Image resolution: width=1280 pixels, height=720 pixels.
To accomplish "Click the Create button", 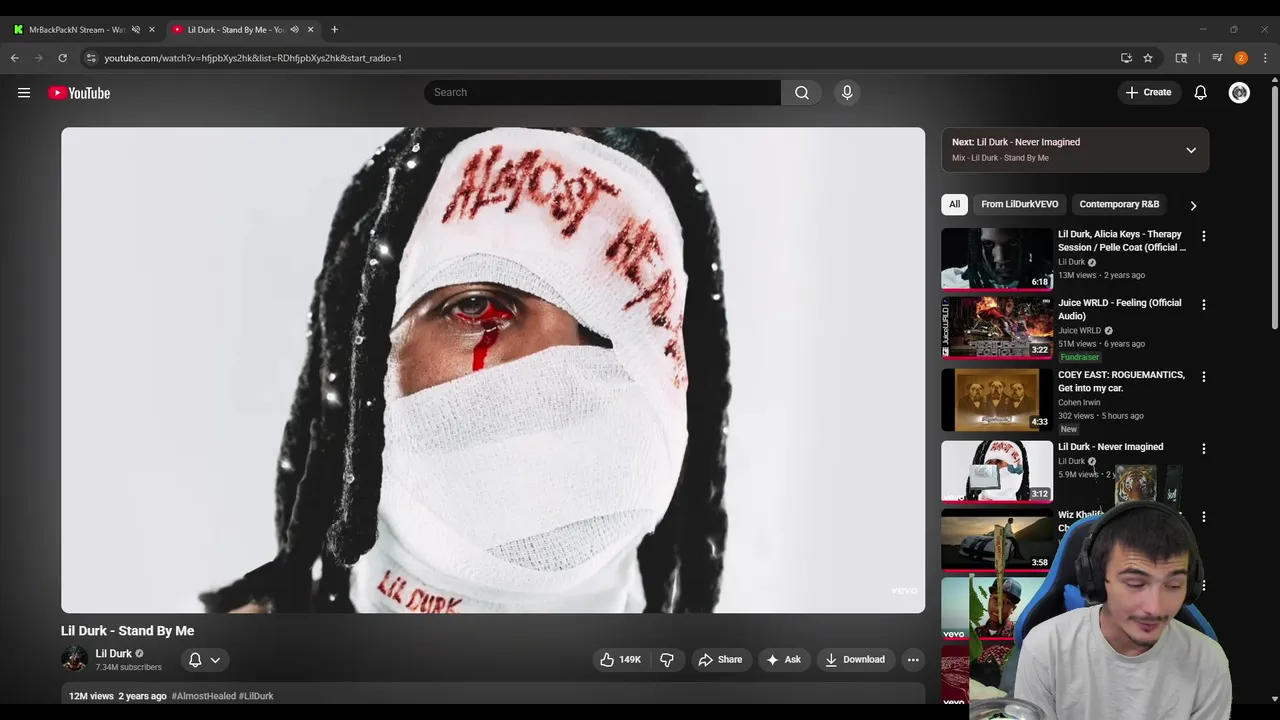I will coord(1147,92).
